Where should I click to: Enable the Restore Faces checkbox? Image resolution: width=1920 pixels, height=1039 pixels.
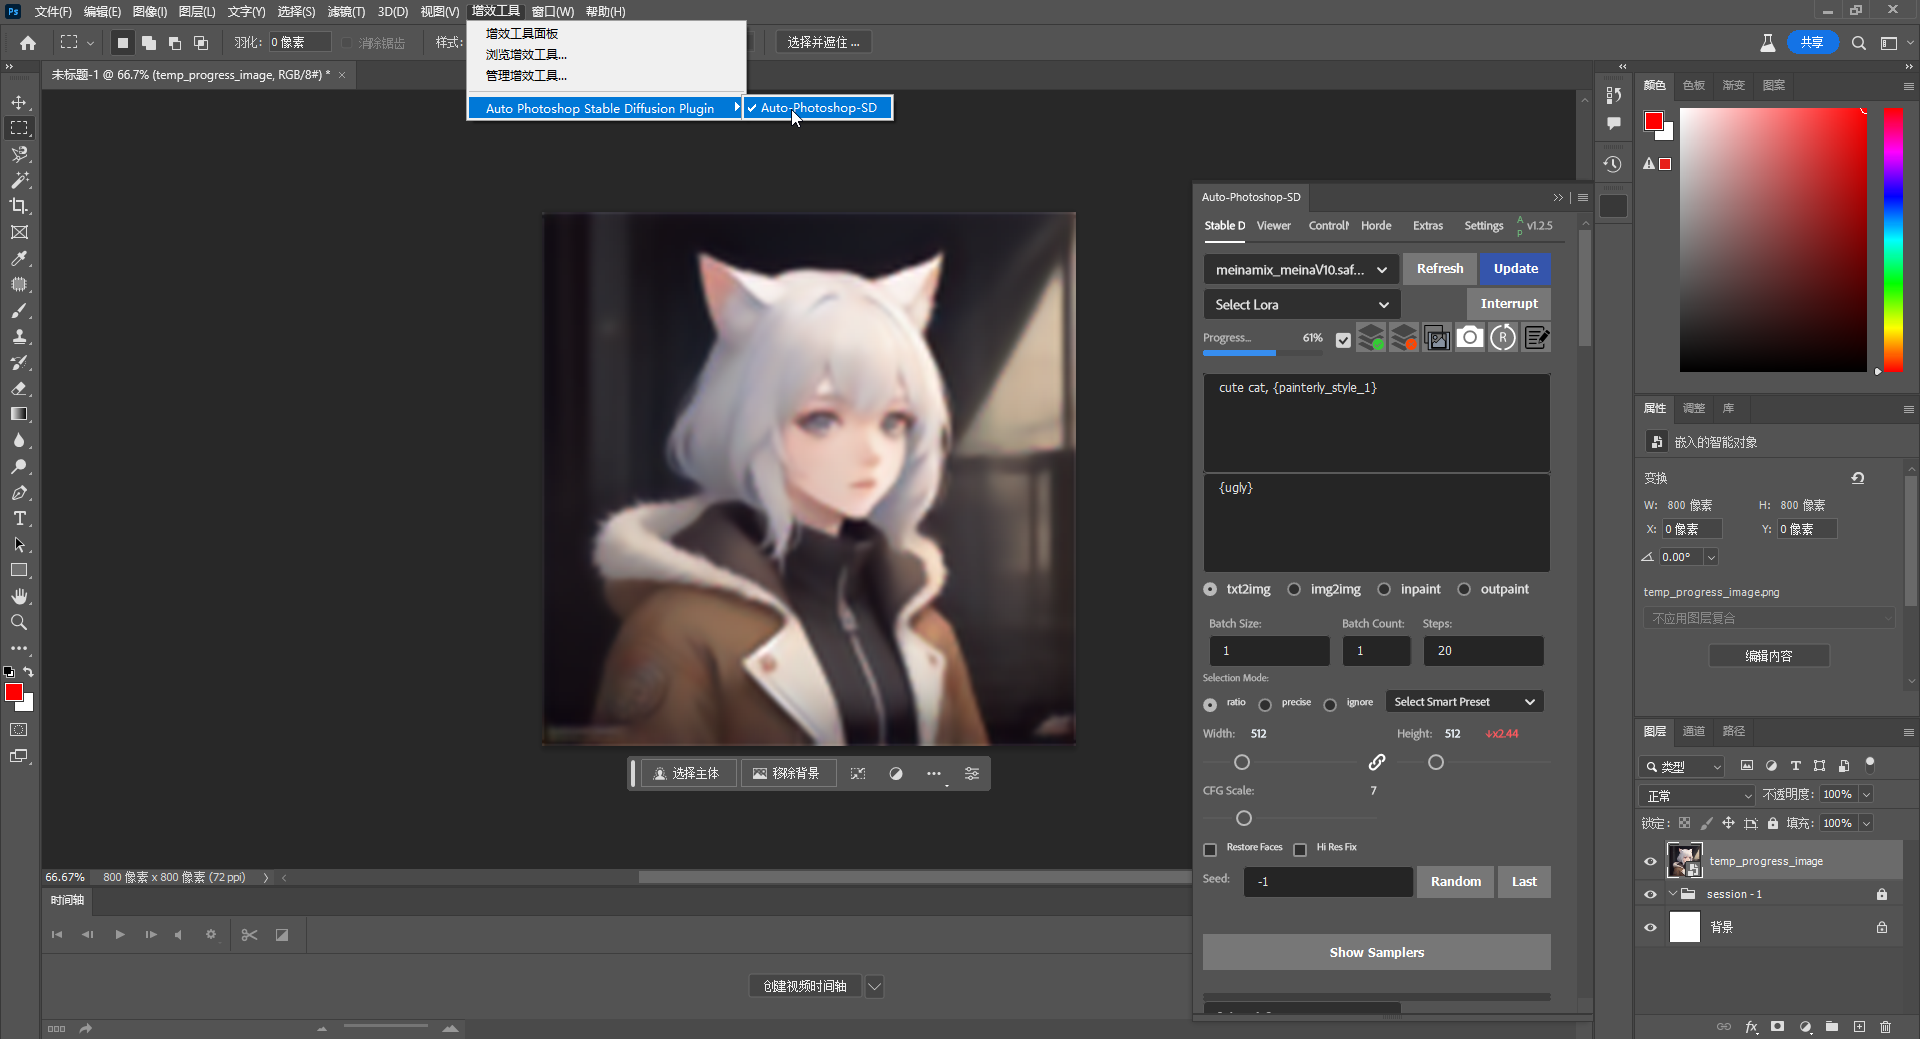pyautogui.click(x=1210, y=848)
